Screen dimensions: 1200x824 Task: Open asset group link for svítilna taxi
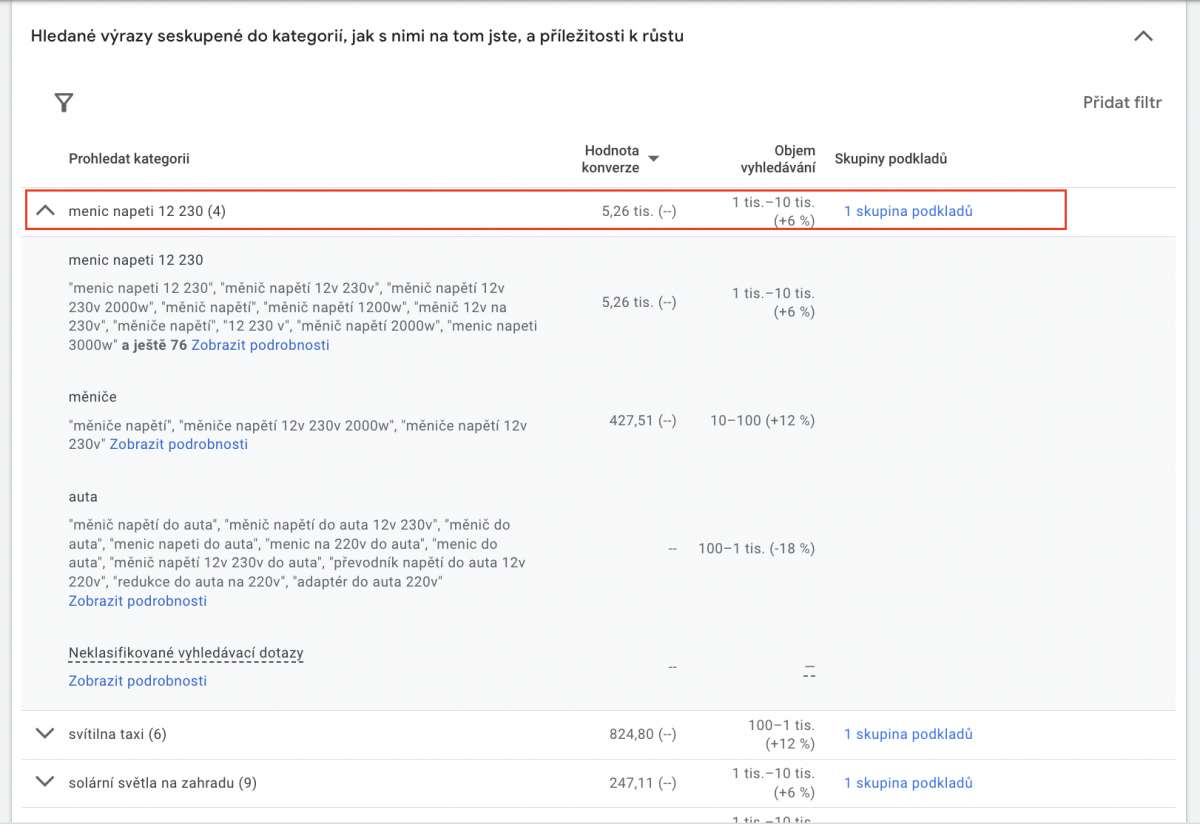[907, 734]
